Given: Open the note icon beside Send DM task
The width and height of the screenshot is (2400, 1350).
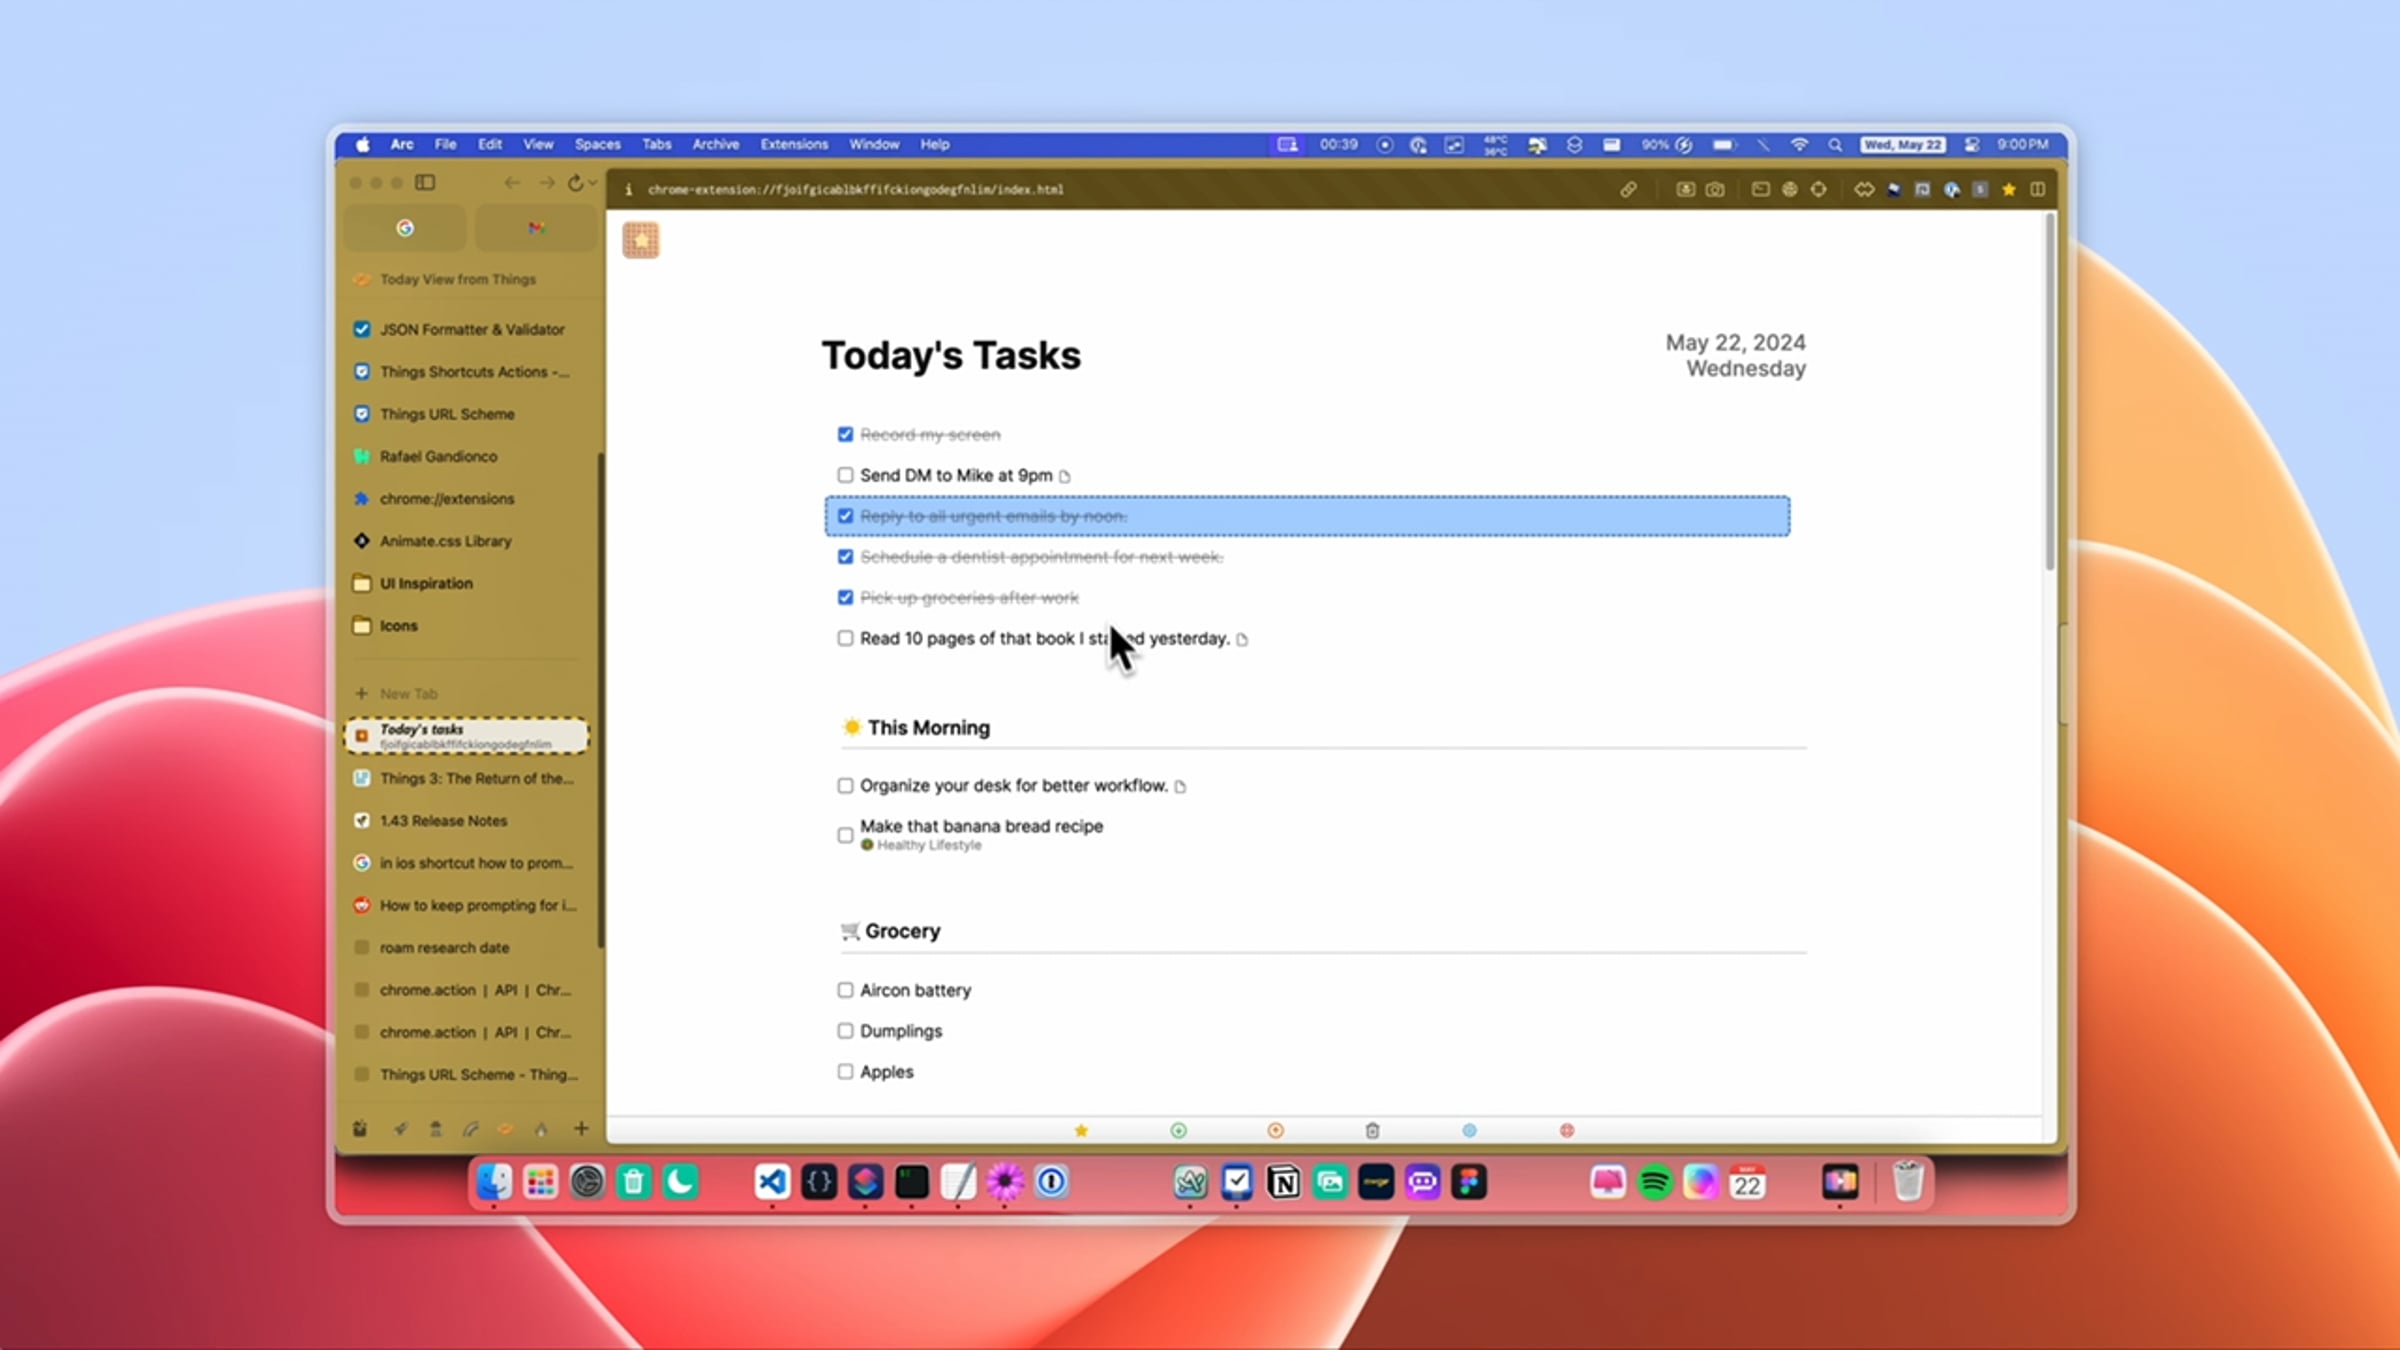Looking at the screenshot, I should click(x=1064, y=476).
